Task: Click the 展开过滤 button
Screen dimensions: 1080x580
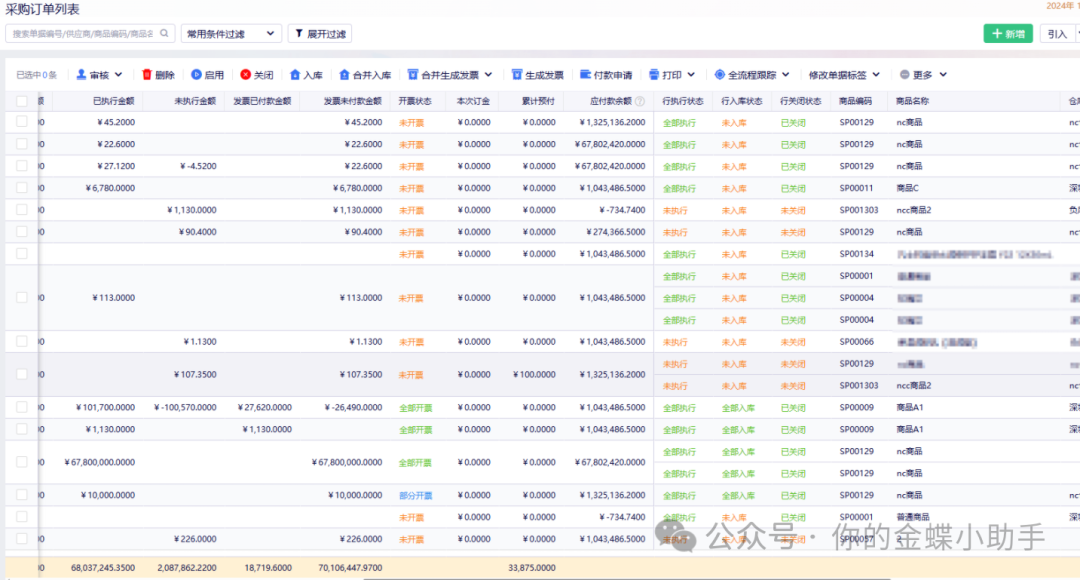Action: (320, 34)
